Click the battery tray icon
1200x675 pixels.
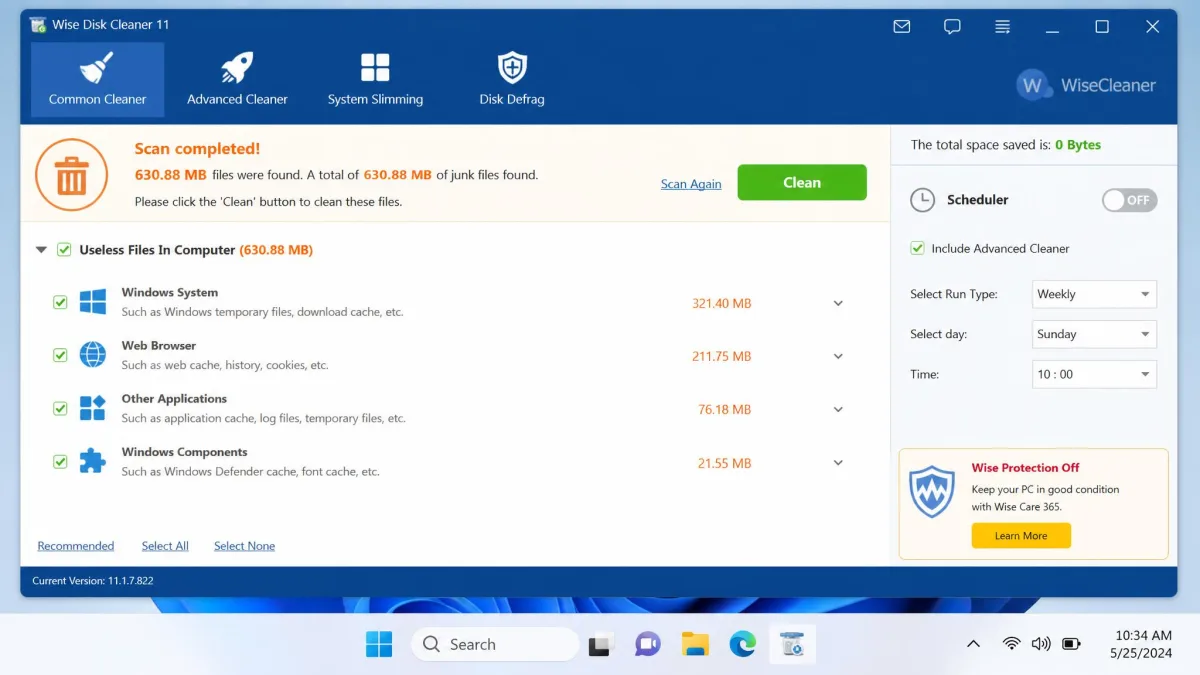pyautogui.click(x=1071, y=644)
